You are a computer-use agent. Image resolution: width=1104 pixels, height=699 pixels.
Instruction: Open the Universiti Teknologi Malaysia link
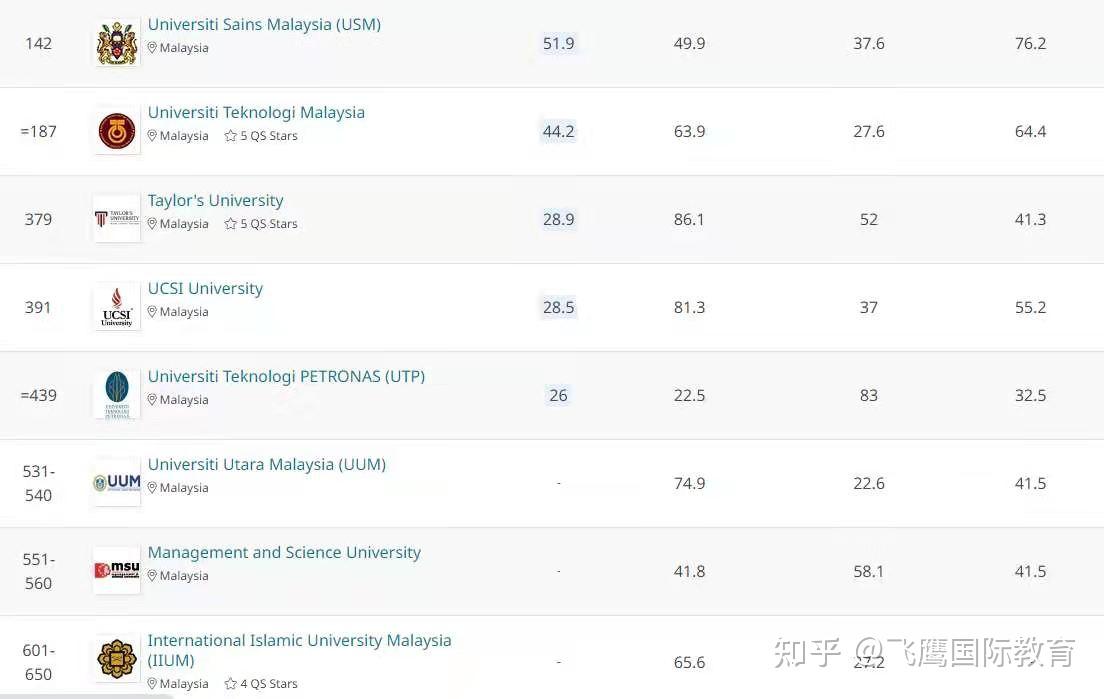tap(256, 113)
